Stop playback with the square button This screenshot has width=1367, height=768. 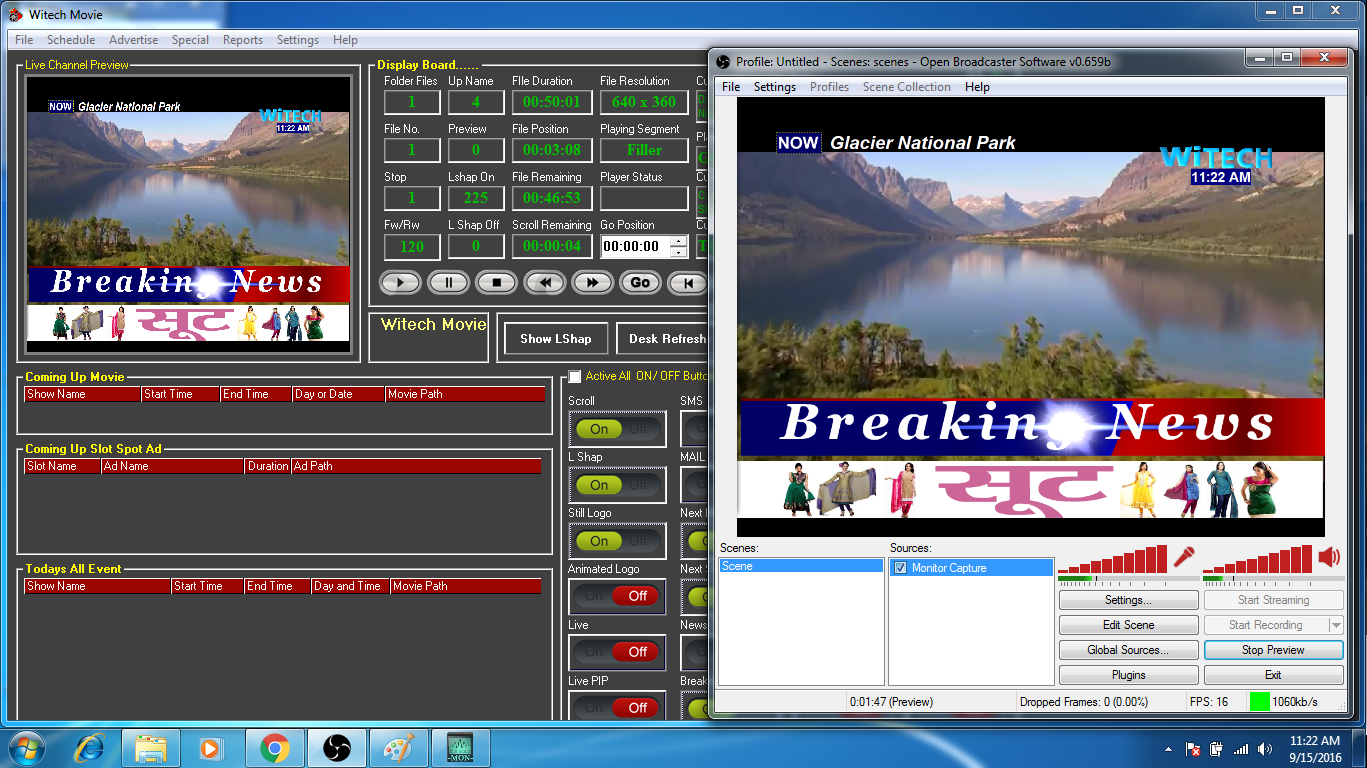click(496, 283)
